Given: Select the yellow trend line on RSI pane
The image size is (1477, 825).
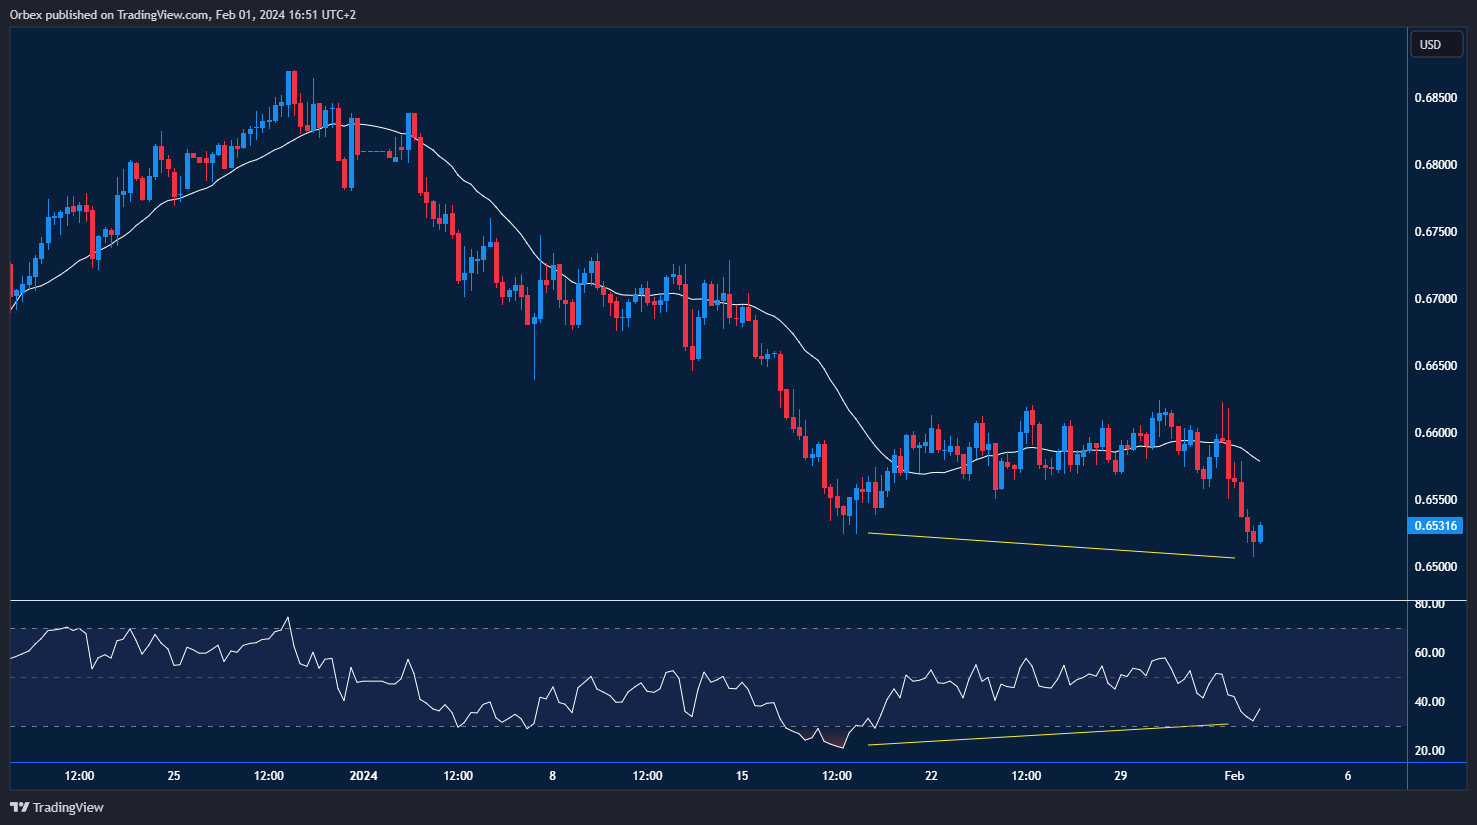Looking at the screenshot, I should (x=1047, y=734).
